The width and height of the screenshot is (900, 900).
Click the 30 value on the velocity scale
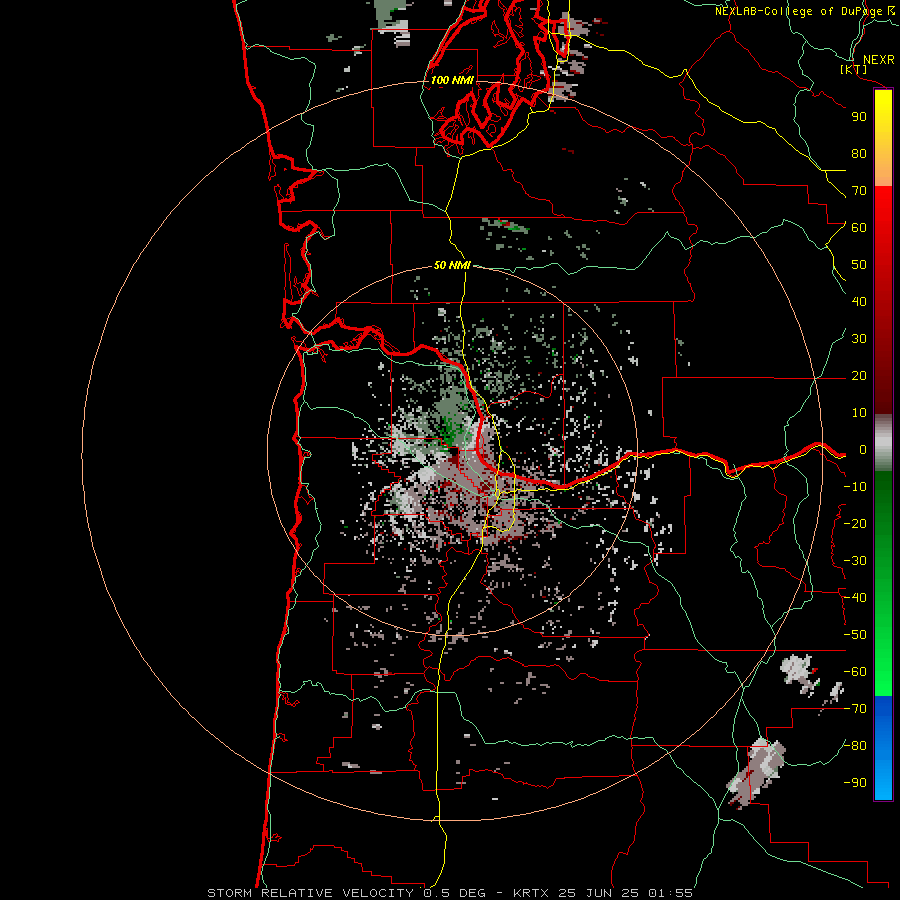point(859,339)
